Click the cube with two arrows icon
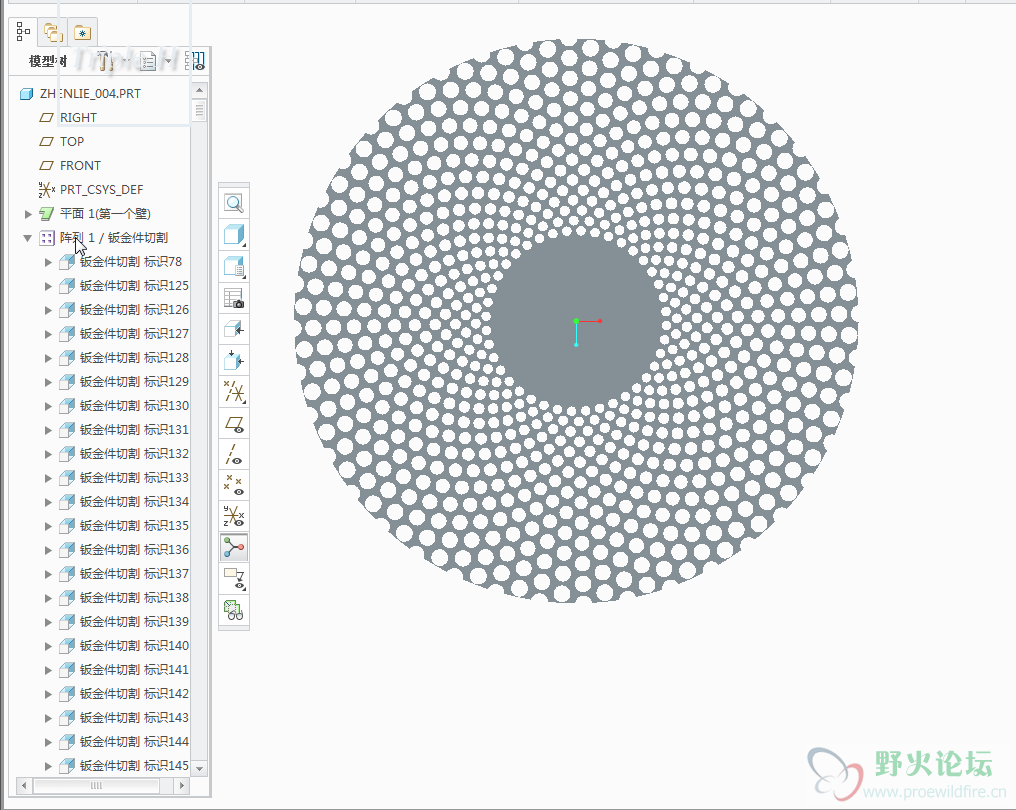 (x=234, y=360)
